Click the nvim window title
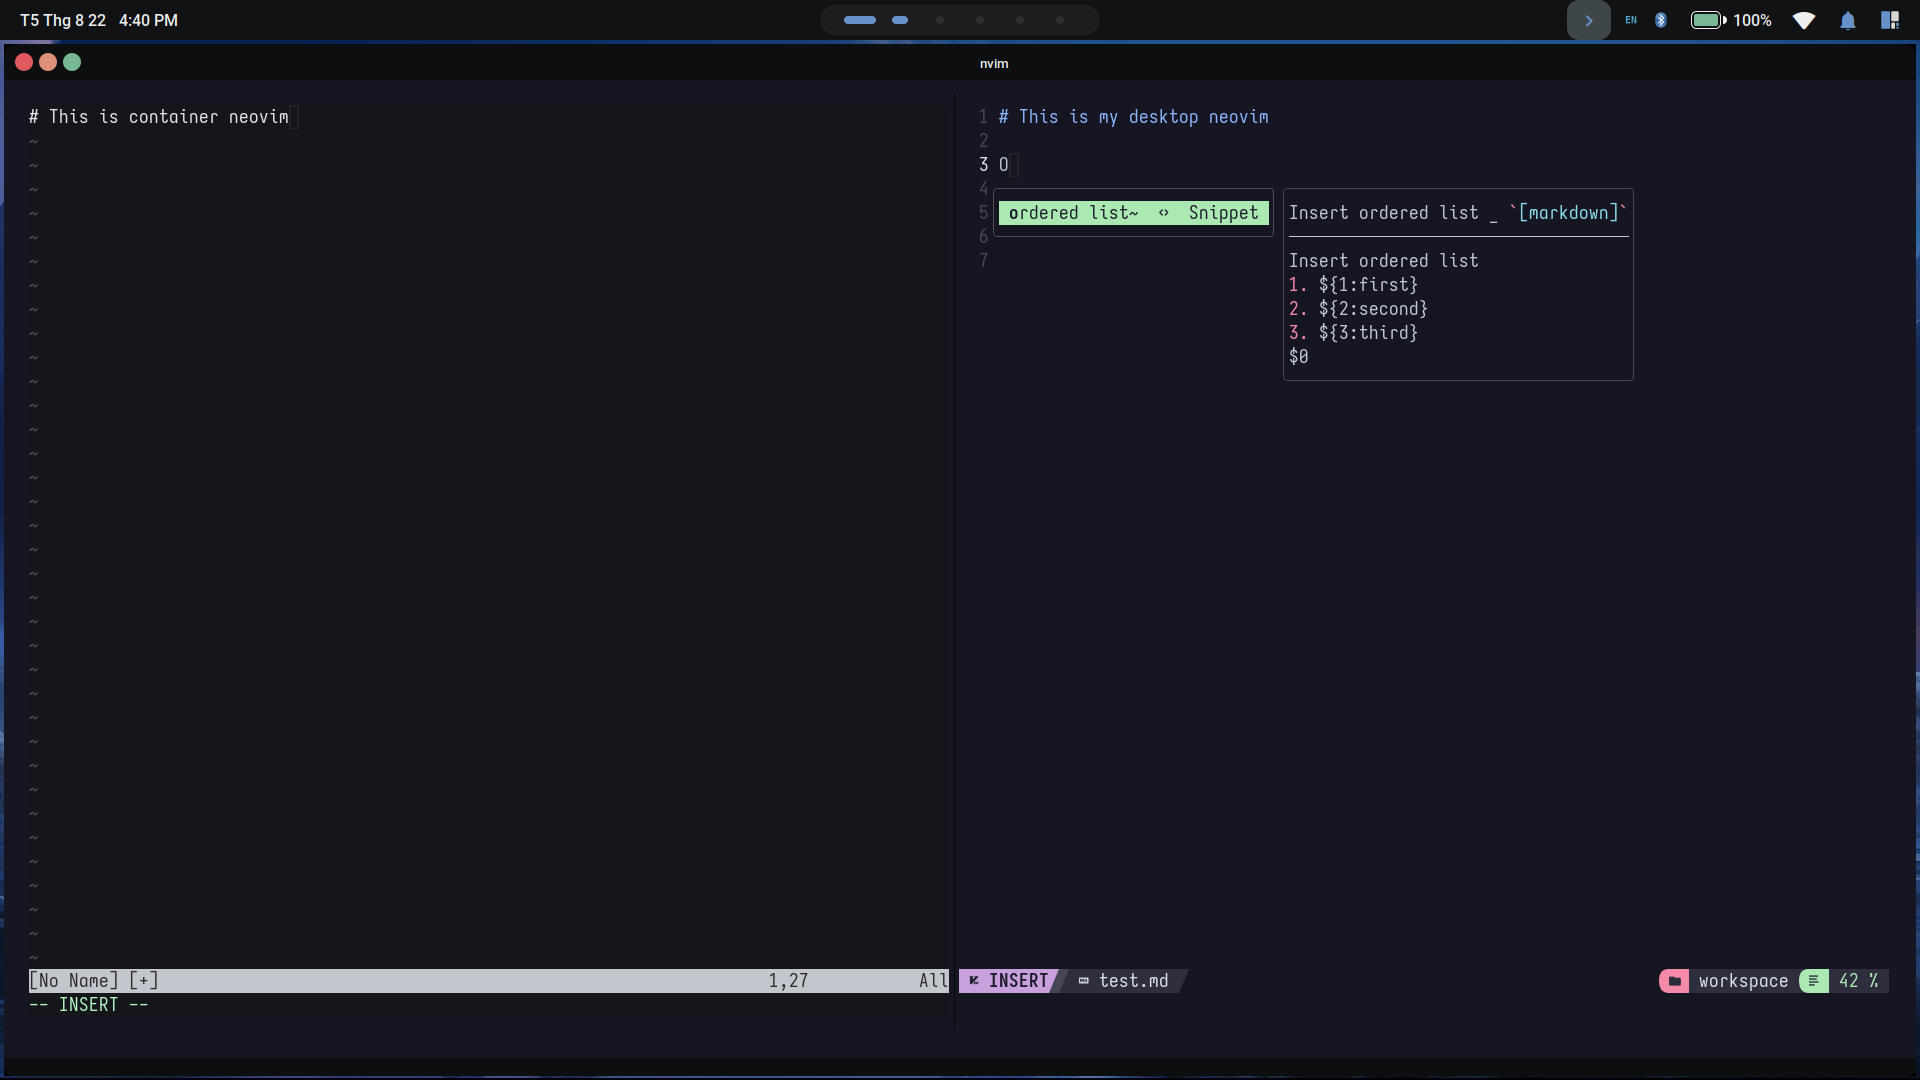Image resolution: width=1920 pixels, height=1080 pixels. 994,63
